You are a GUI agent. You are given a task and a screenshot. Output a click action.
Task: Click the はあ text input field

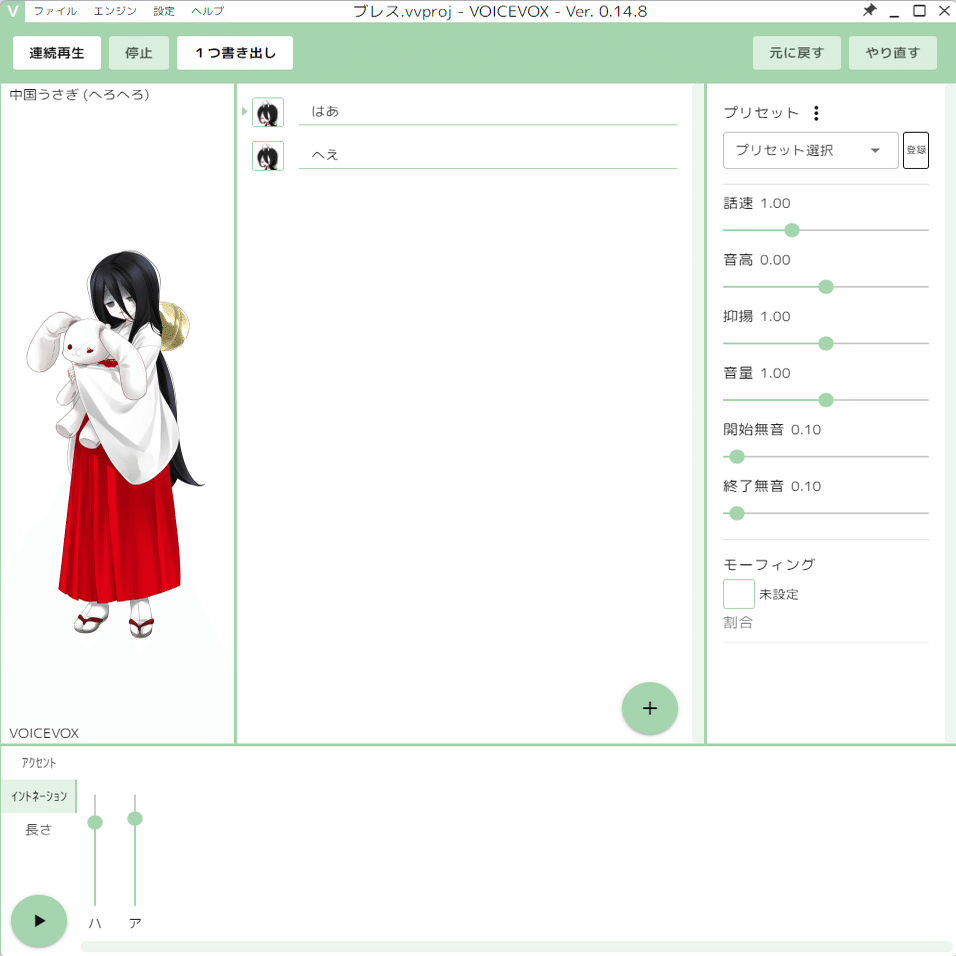tap(488, 112)
